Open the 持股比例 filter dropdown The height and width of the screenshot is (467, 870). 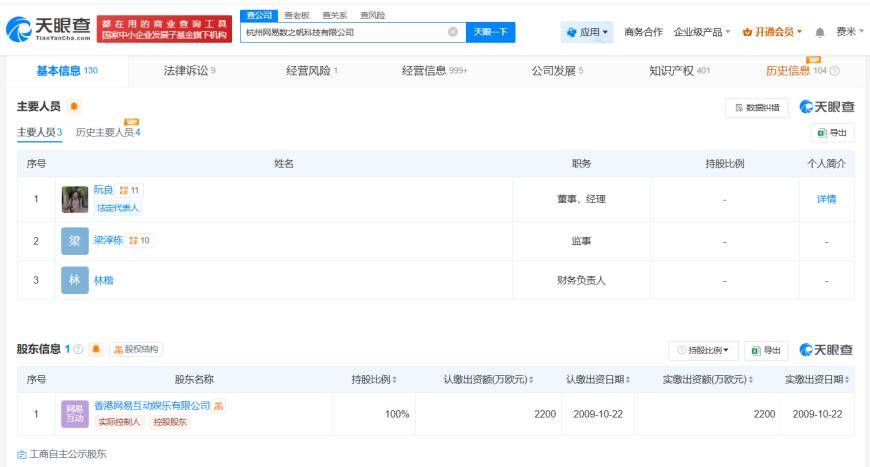704,350
